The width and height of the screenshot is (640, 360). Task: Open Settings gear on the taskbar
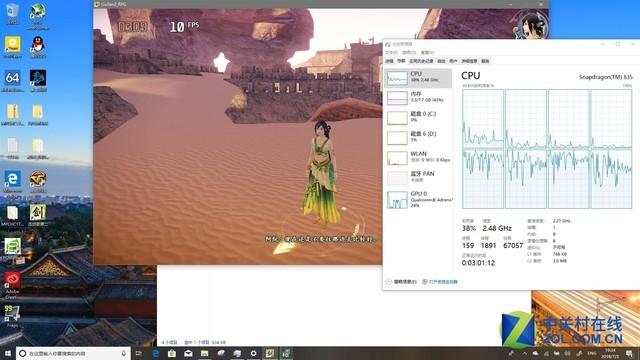click(253, 353)
